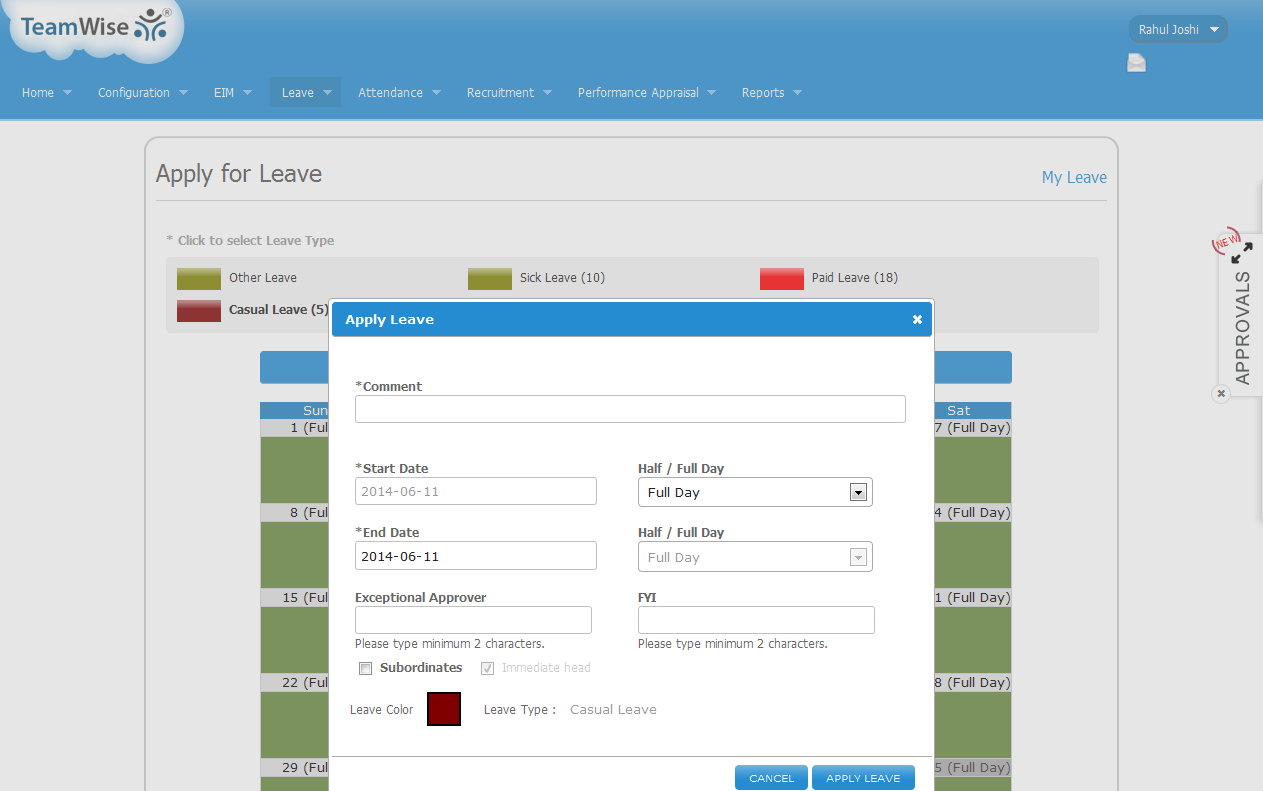
Task: Pick the Casual Leave dark red icon
Action: point(198,310)
